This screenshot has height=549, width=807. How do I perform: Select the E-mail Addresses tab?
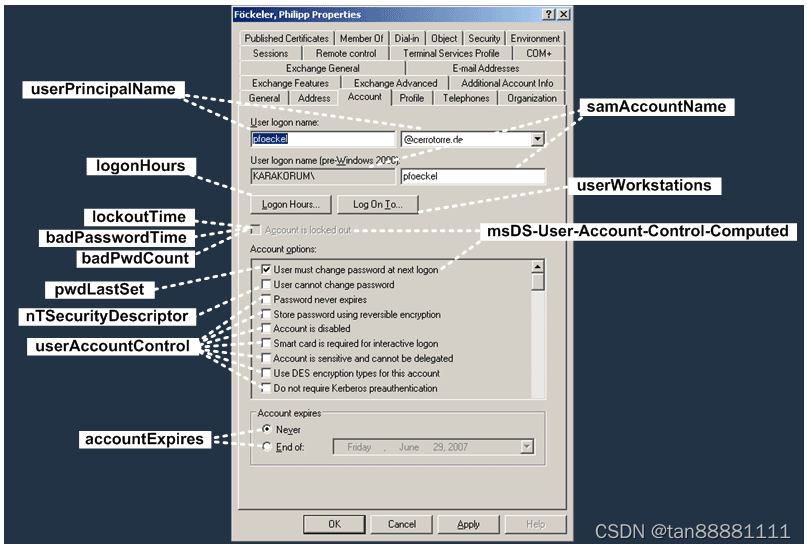tap(486, 68)
